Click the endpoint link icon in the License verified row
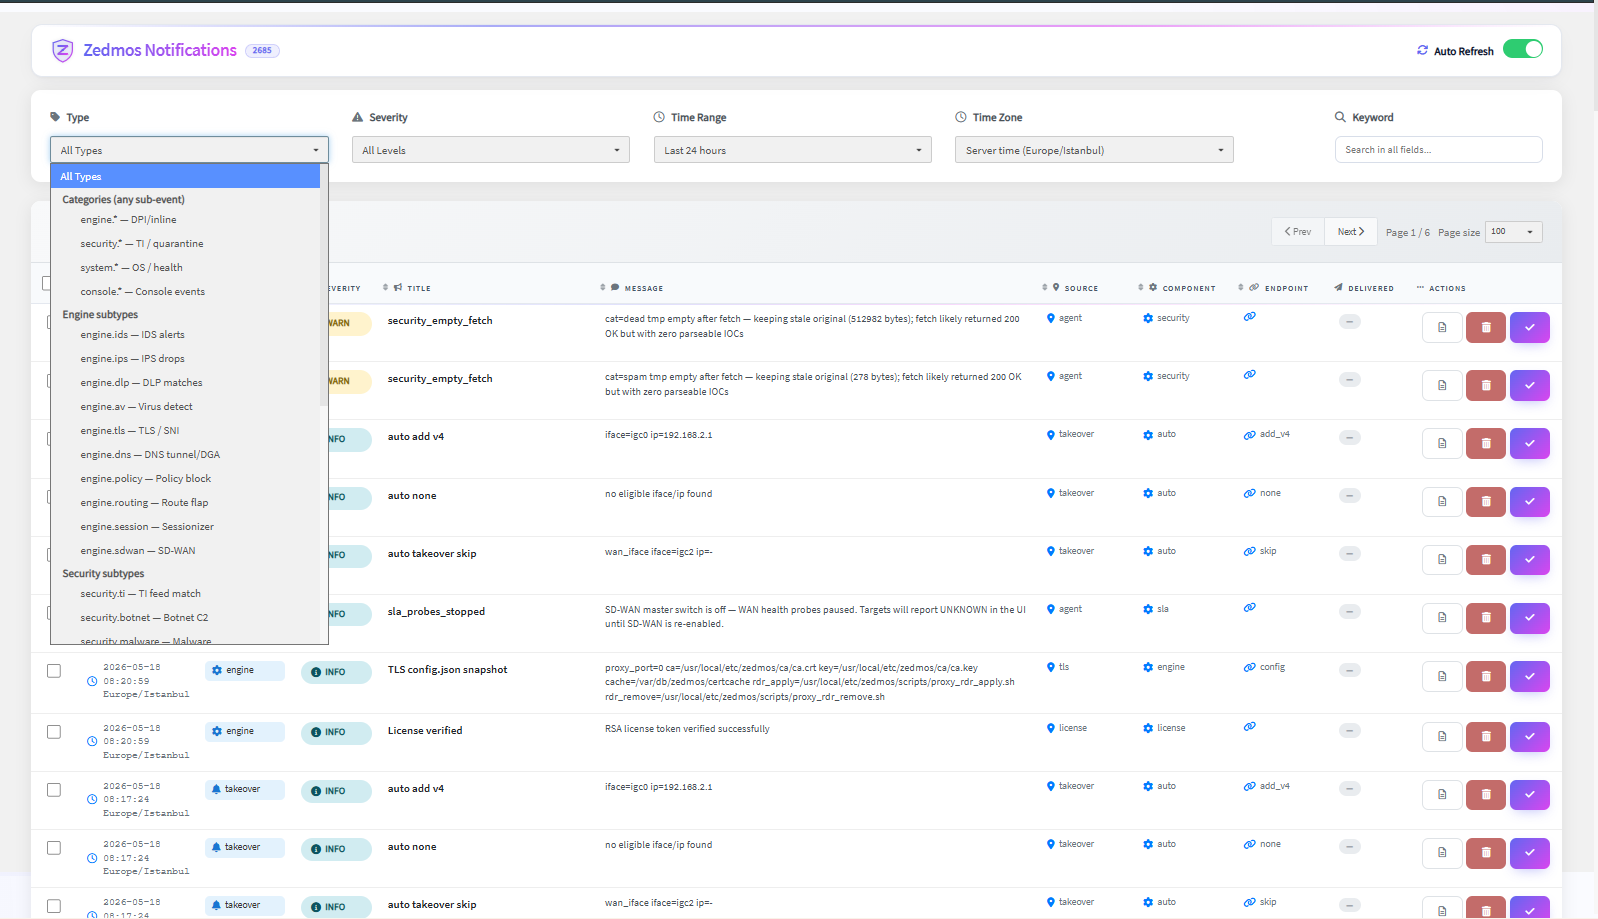 pos(1250,727)
